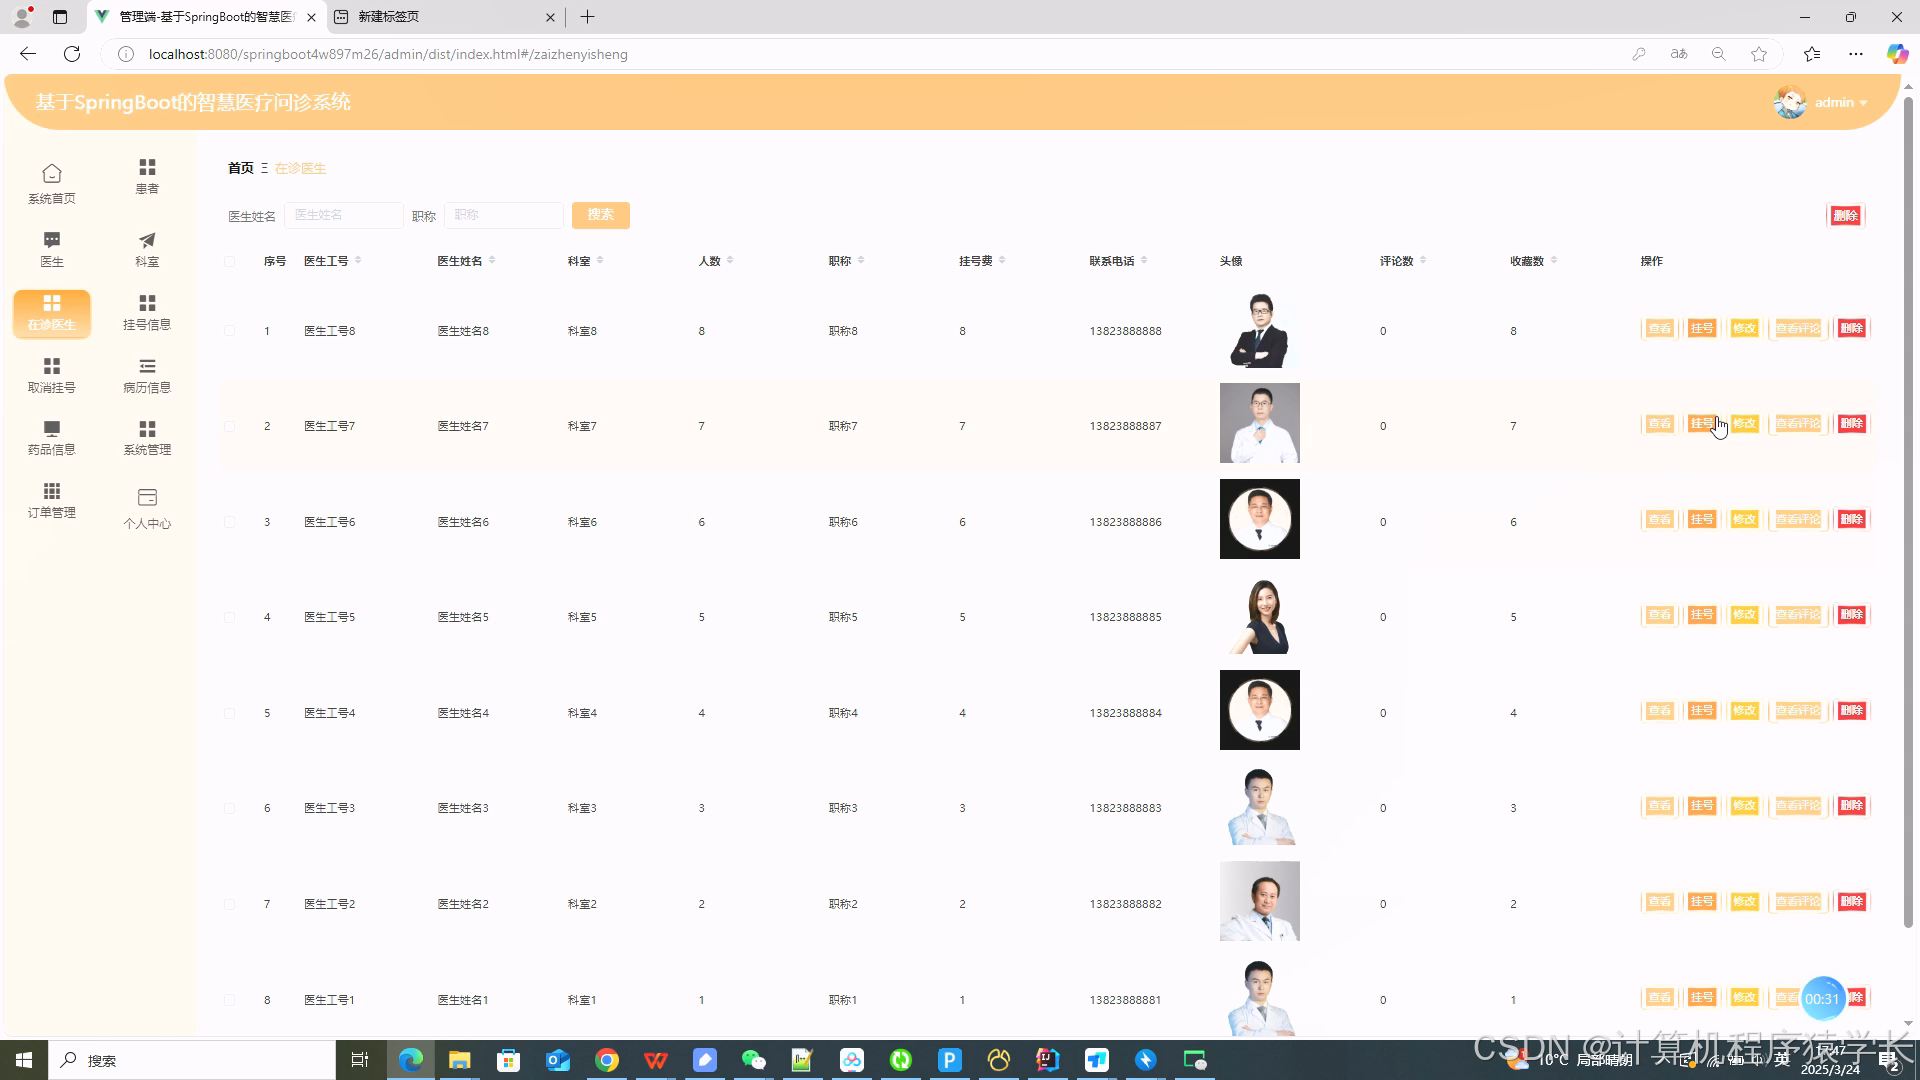The image size is (1920, 1080).
Task: Tick the select-all checkbox in table header
Action: [x=230, y=262]
